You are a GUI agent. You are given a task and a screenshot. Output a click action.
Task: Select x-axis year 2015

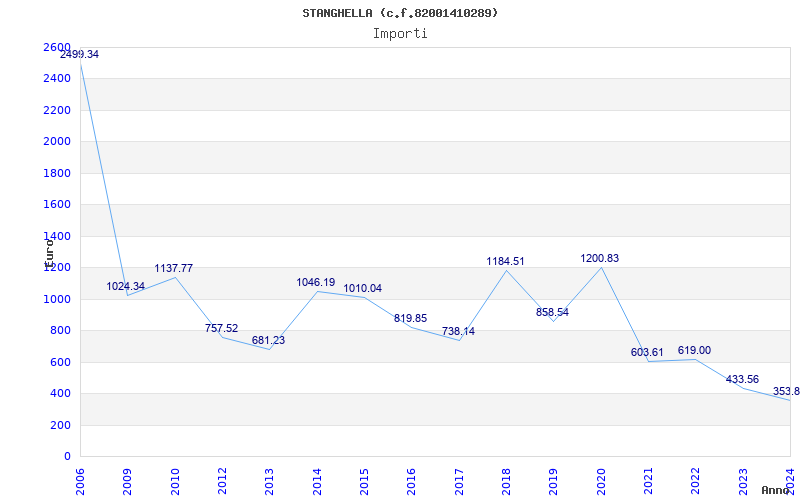click(x=364, y=481)
